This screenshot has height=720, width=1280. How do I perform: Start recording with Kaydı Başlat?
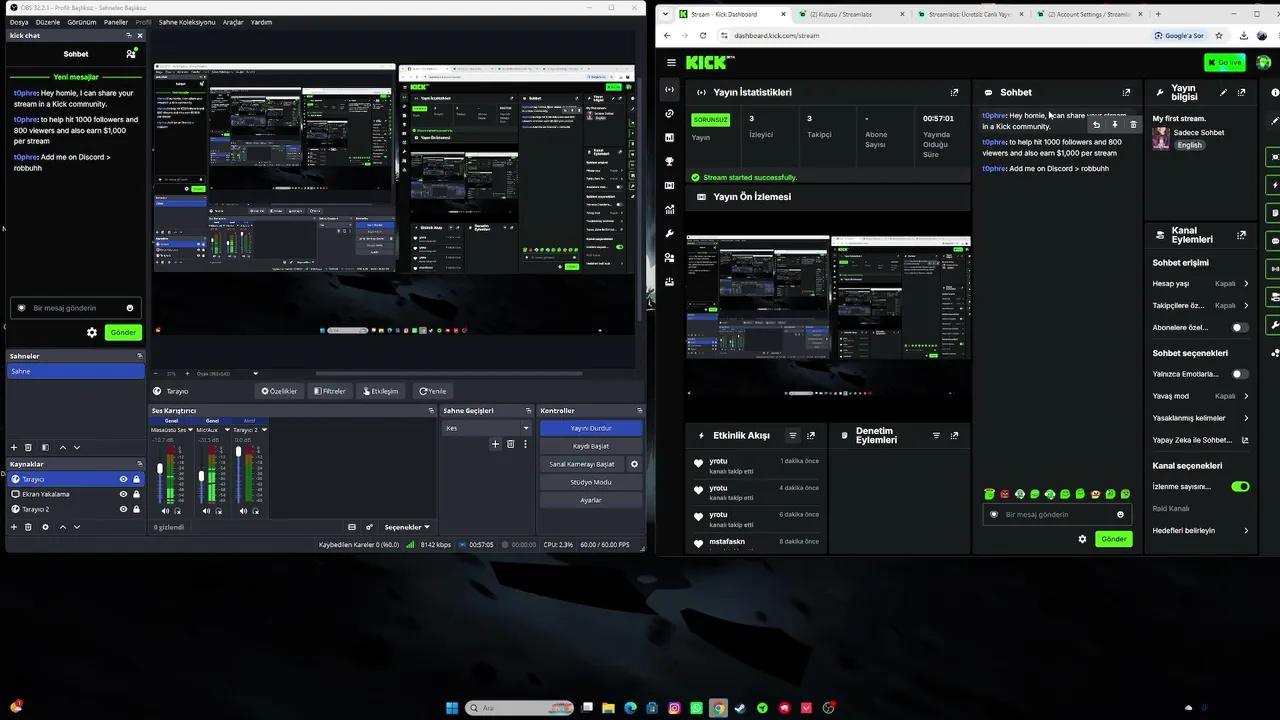click(591, 446)
